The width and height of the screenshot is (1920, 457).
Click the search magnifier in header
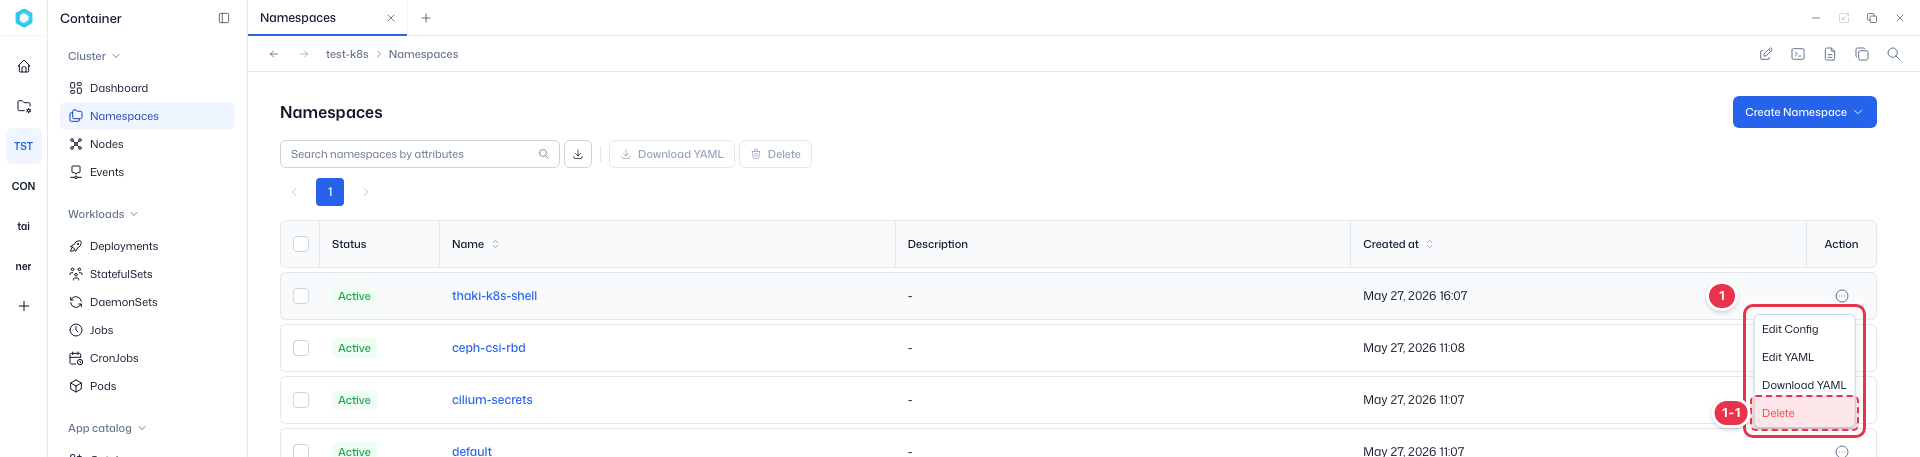coord(1894,54)
